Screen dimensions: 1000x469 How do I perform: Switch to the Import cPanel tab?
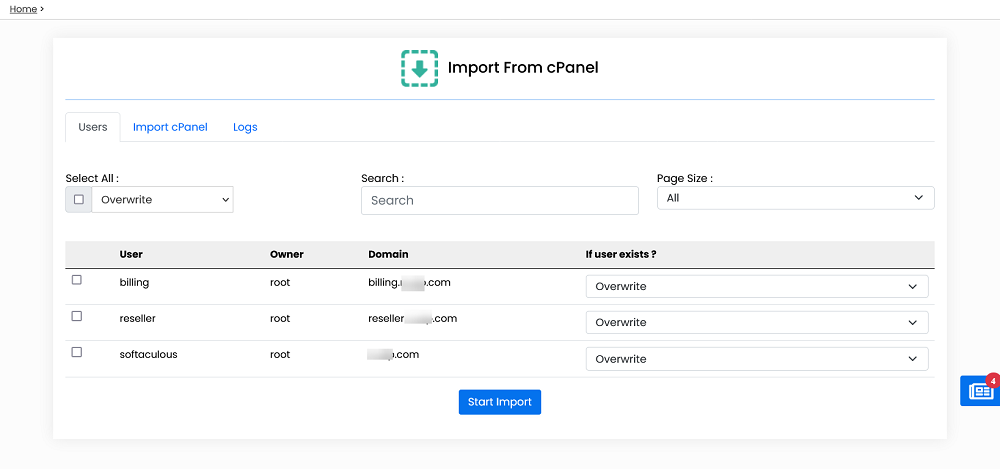coord(170,127)
